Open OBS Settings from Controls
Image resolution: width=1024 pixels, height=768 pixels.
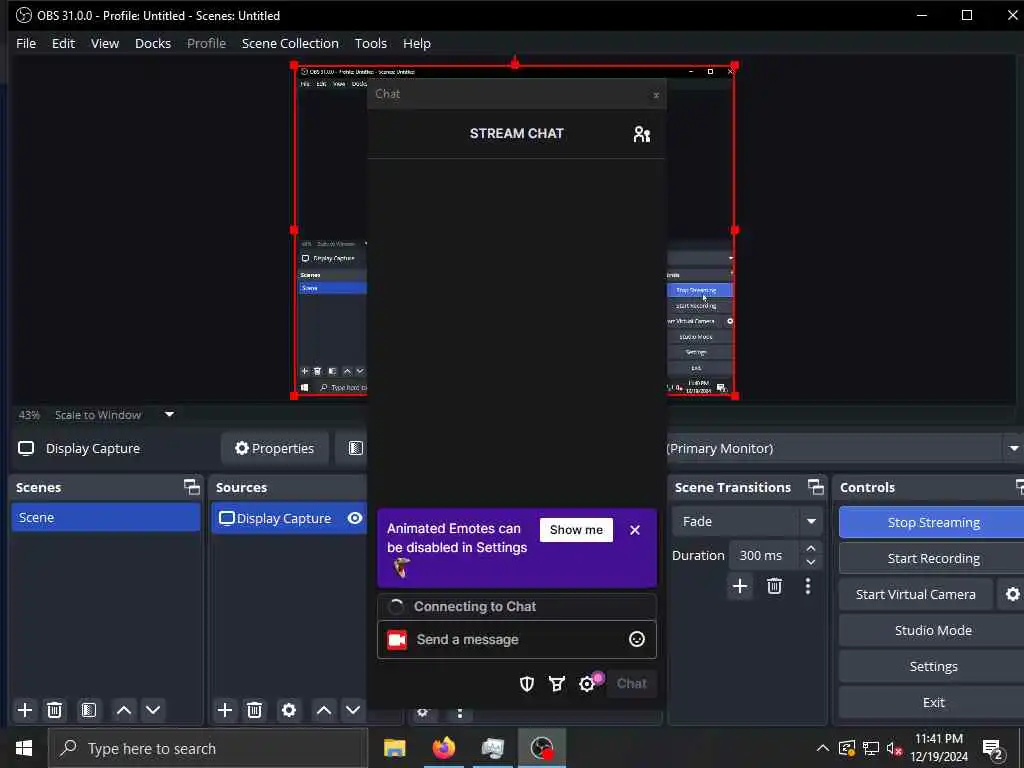click(932, 666)
